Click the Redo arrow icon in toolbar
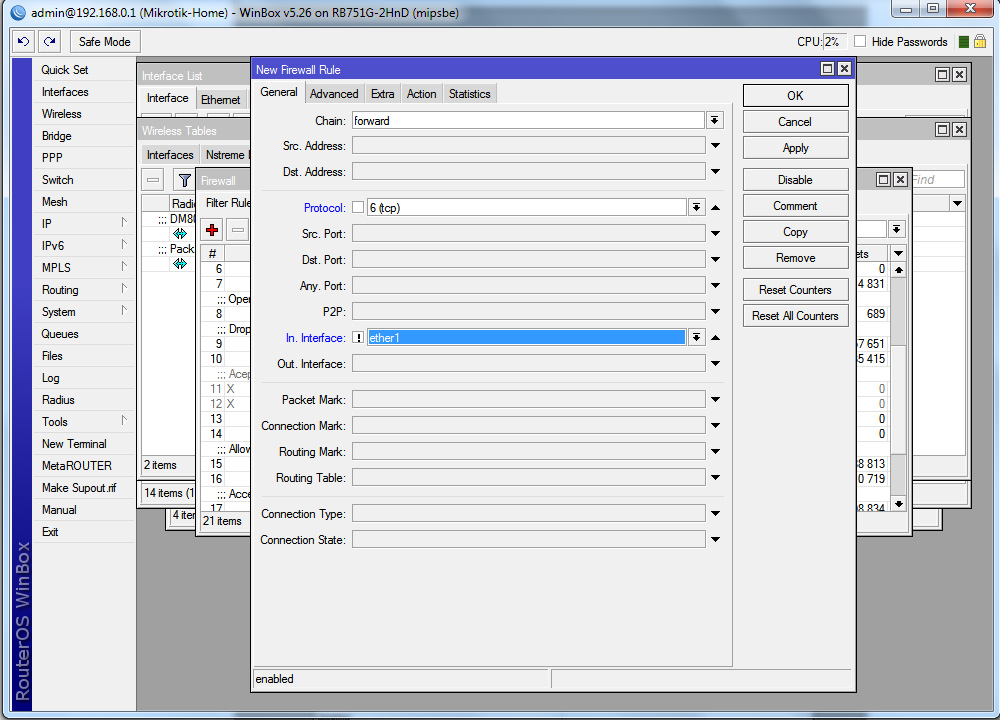The image size is (1000, 720). click(x=49, y=42)
